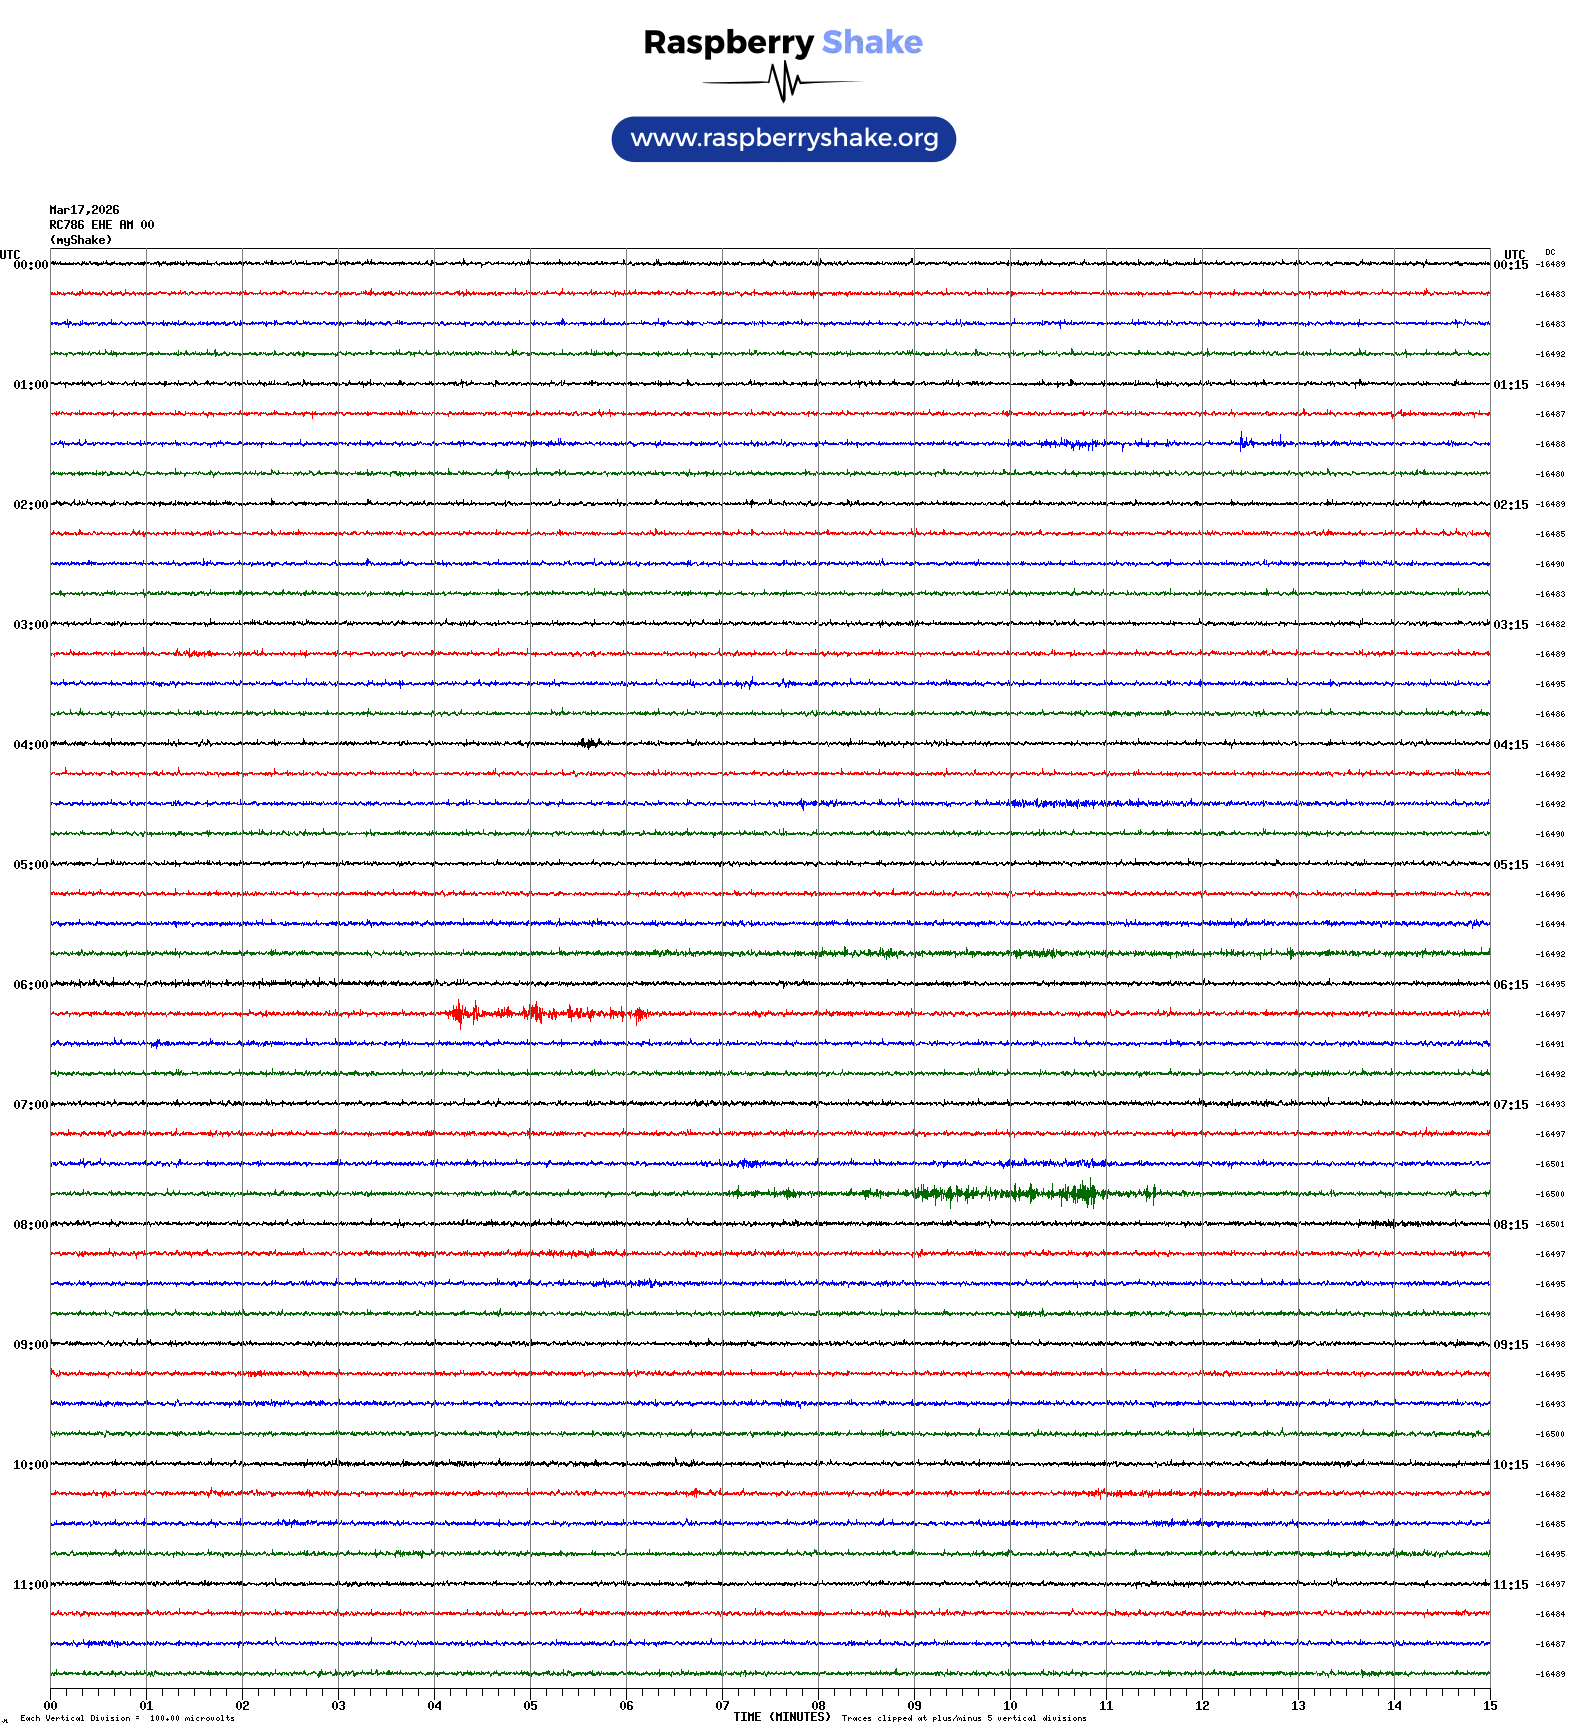Click the 06:00 hour label on the left axis
The image size is (1570, 1732).
[30, 985]
